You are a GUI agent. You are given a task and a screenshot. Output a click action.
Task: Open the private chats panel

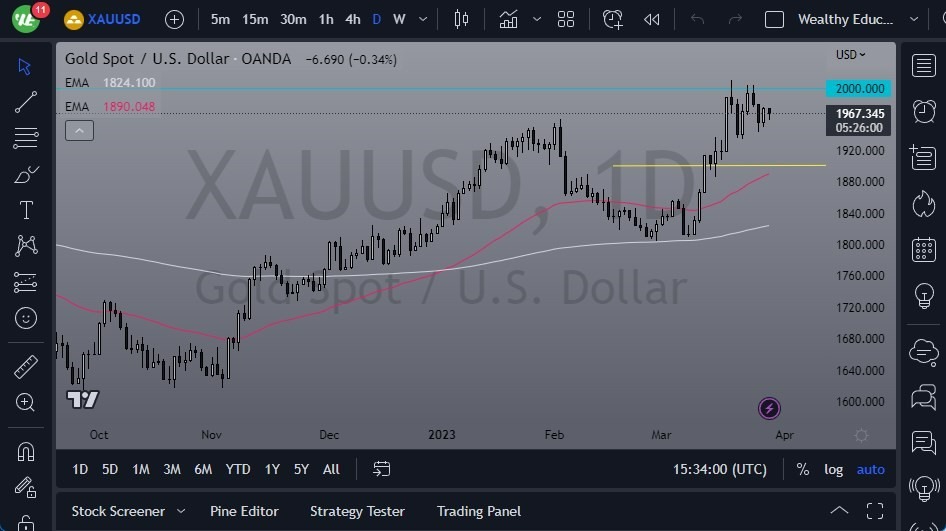point(924,397)
